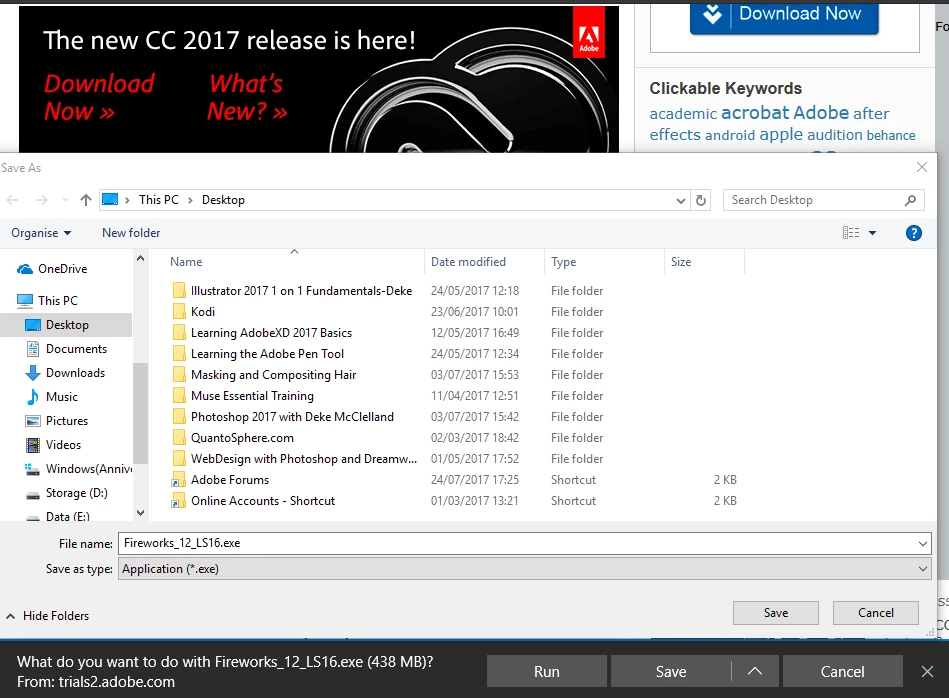Select Adobe Forums shortcut
This screenshot has height=698, width=949.
[x=230, y=479]
